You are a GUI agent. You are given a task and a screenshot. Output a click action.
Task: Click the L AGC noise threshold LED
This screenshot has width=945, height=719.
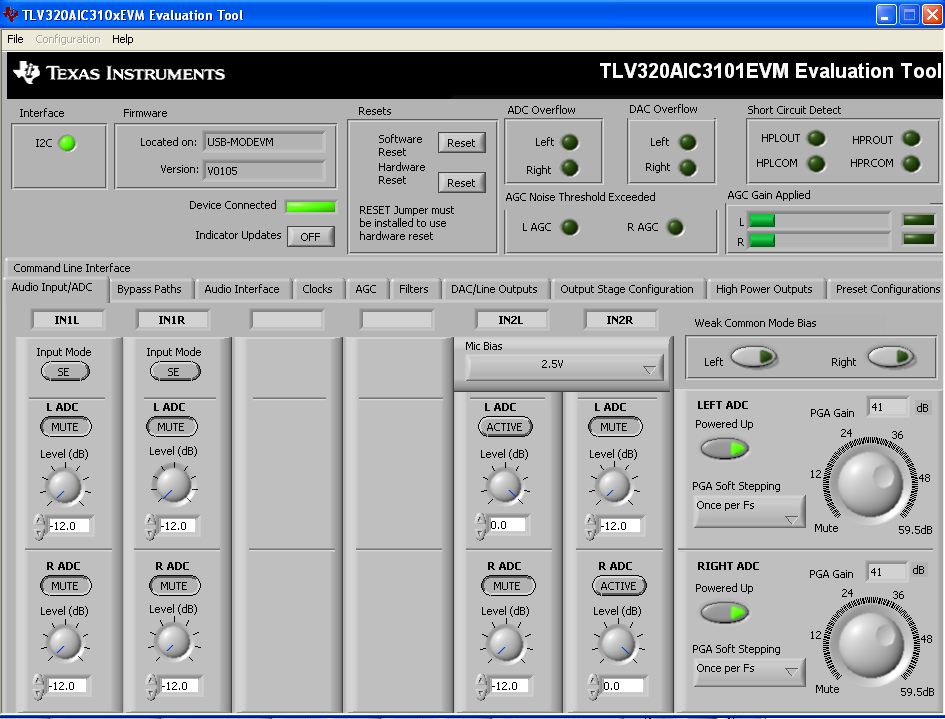pyautogui.click(x=570, y=227)
